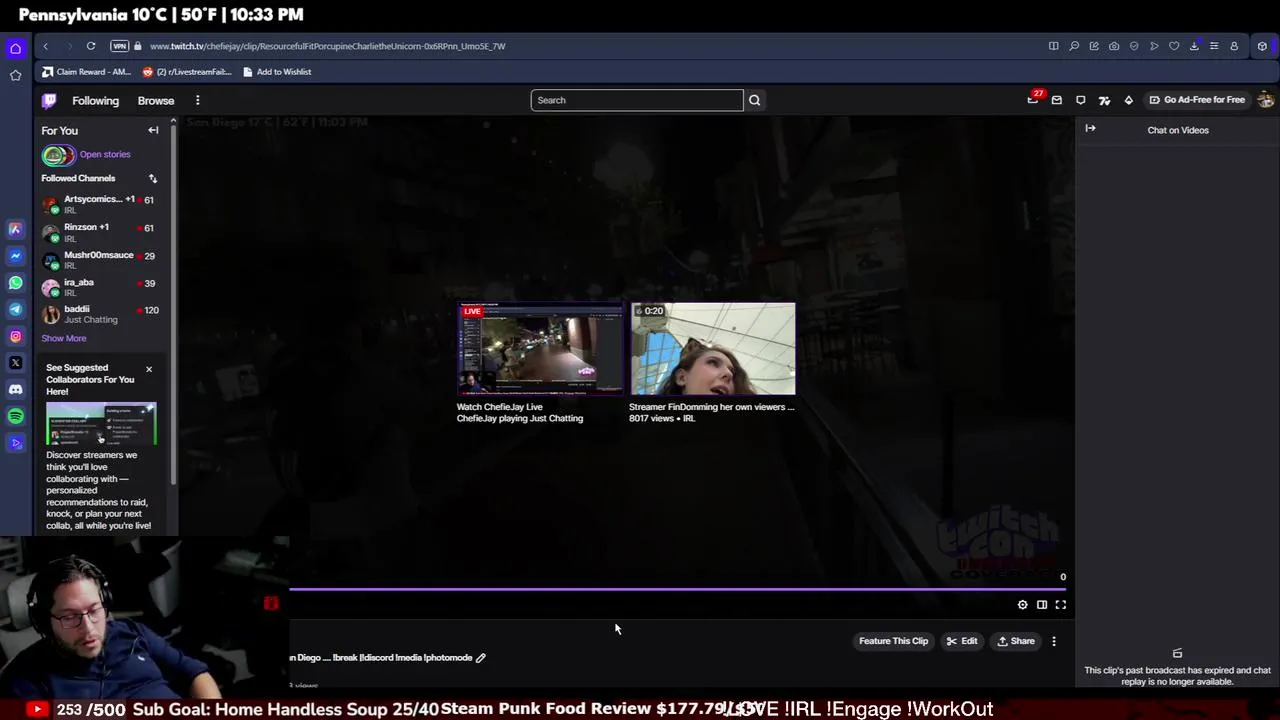The image size is (1280, 720).
Task: Toggle the VPN badge in the address bar
Action: 120,46
